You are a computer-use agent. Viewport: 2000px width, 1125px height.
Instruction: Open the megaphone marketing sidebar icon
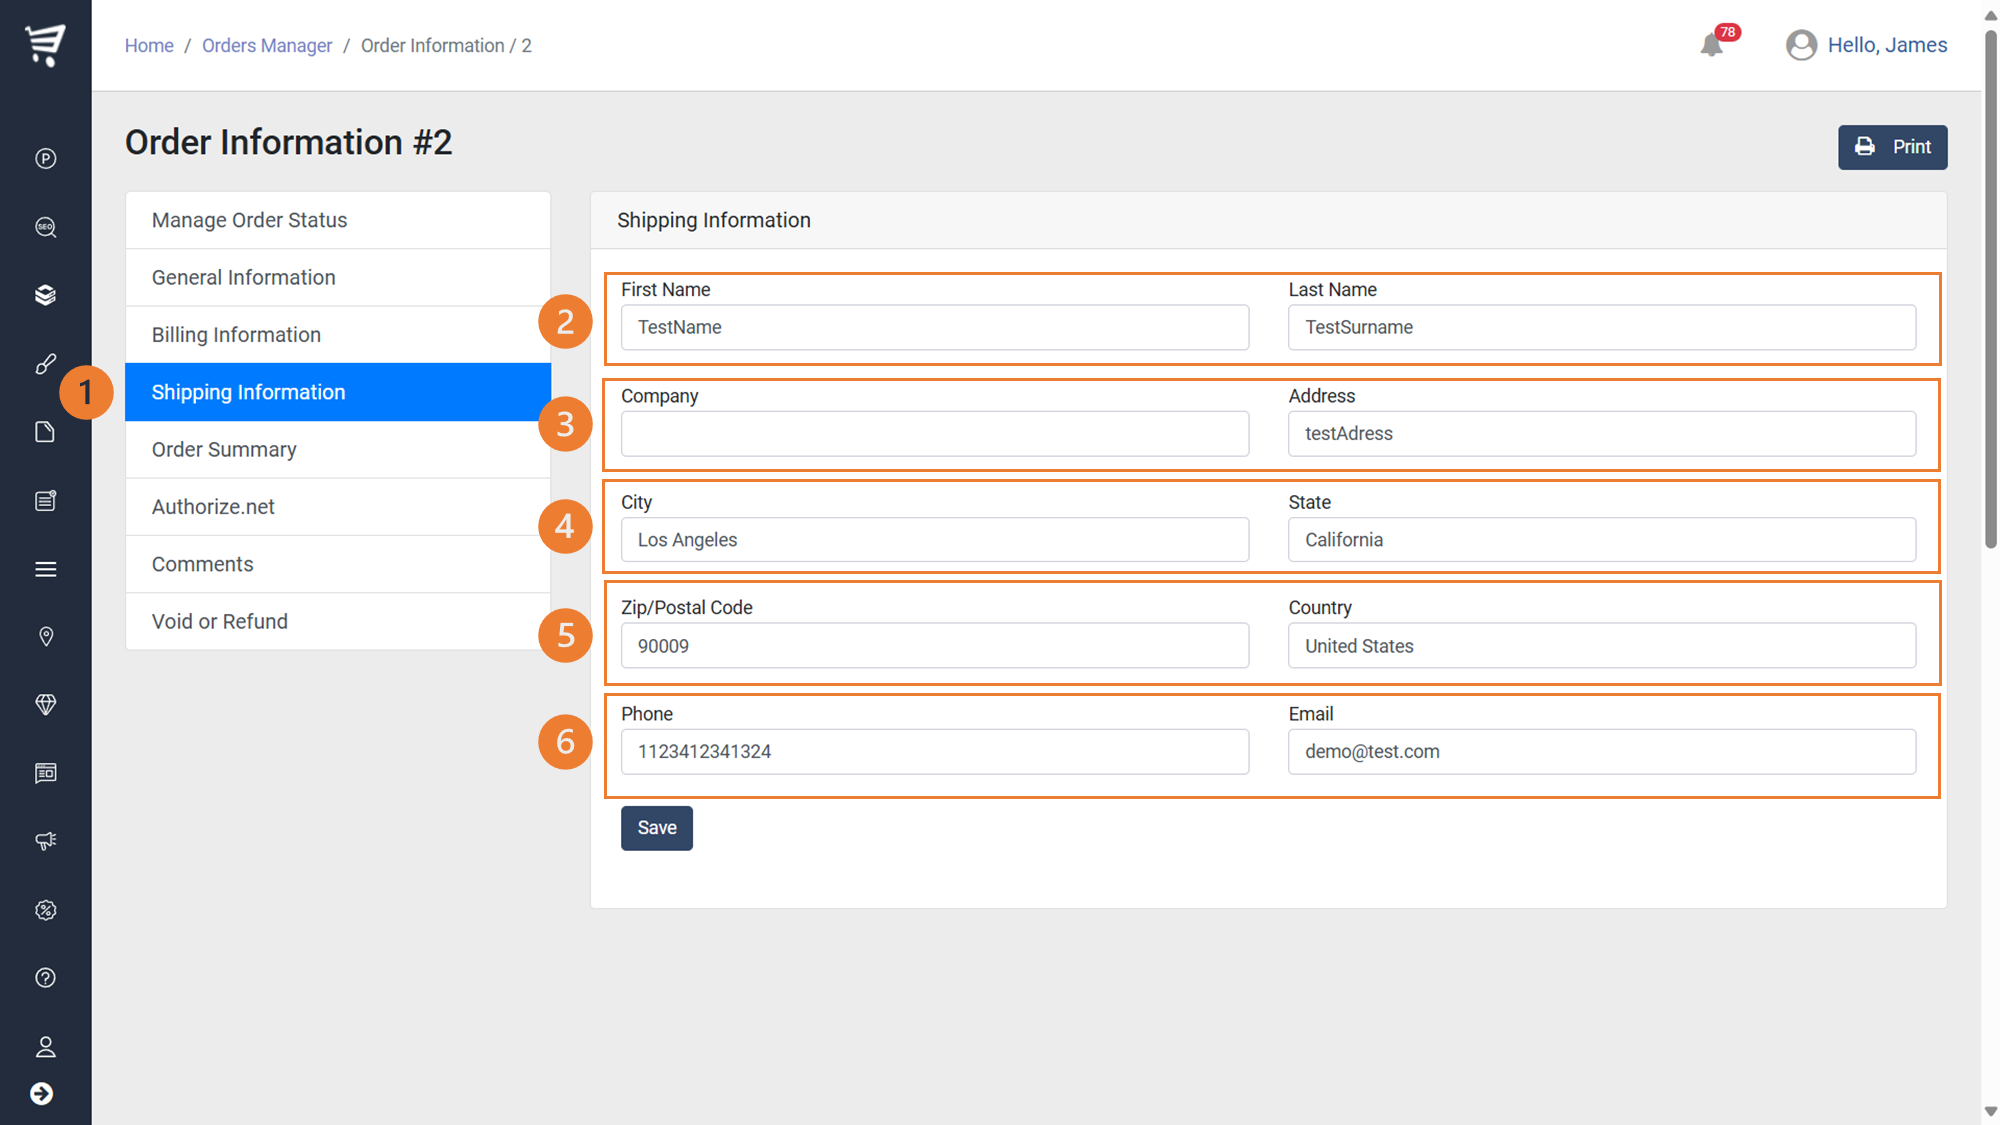click(45, 841)
